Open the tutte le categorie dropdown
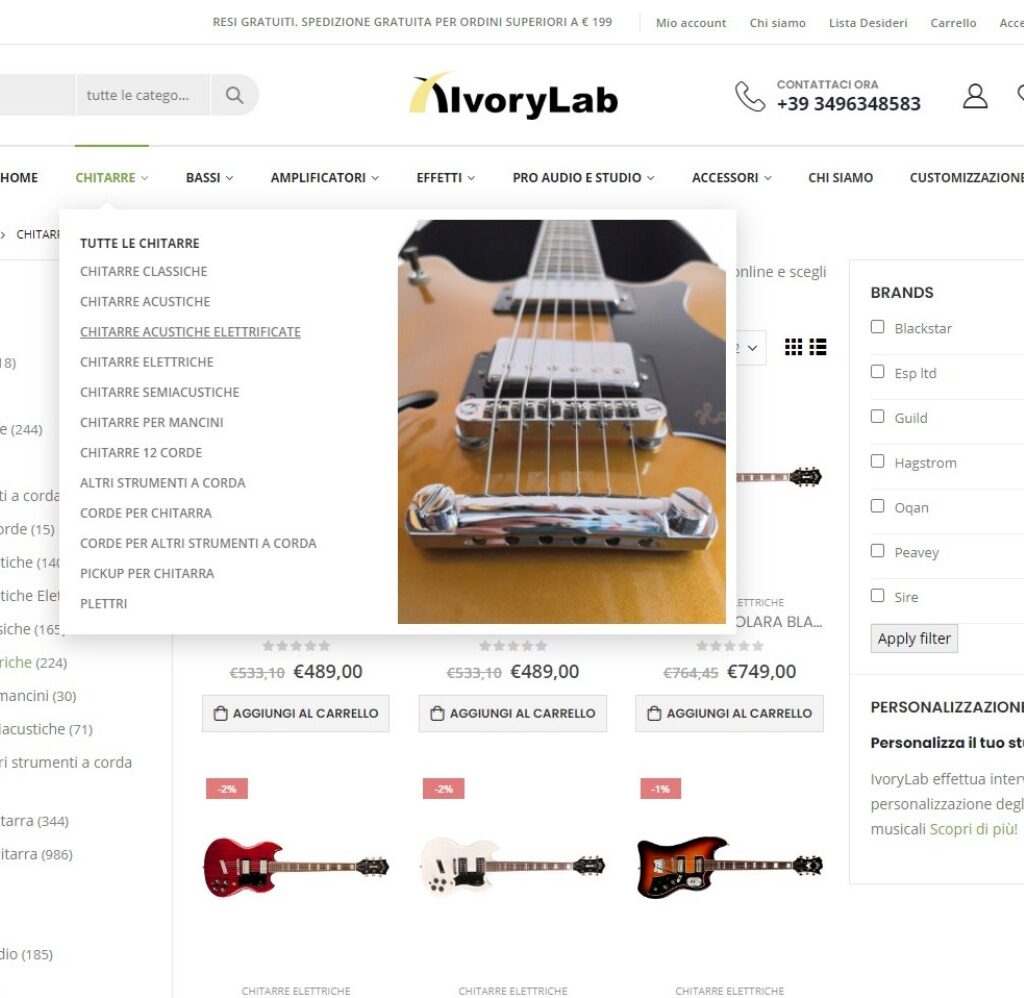This screenshot has height=998, width=1024. (x=143, y=95)
